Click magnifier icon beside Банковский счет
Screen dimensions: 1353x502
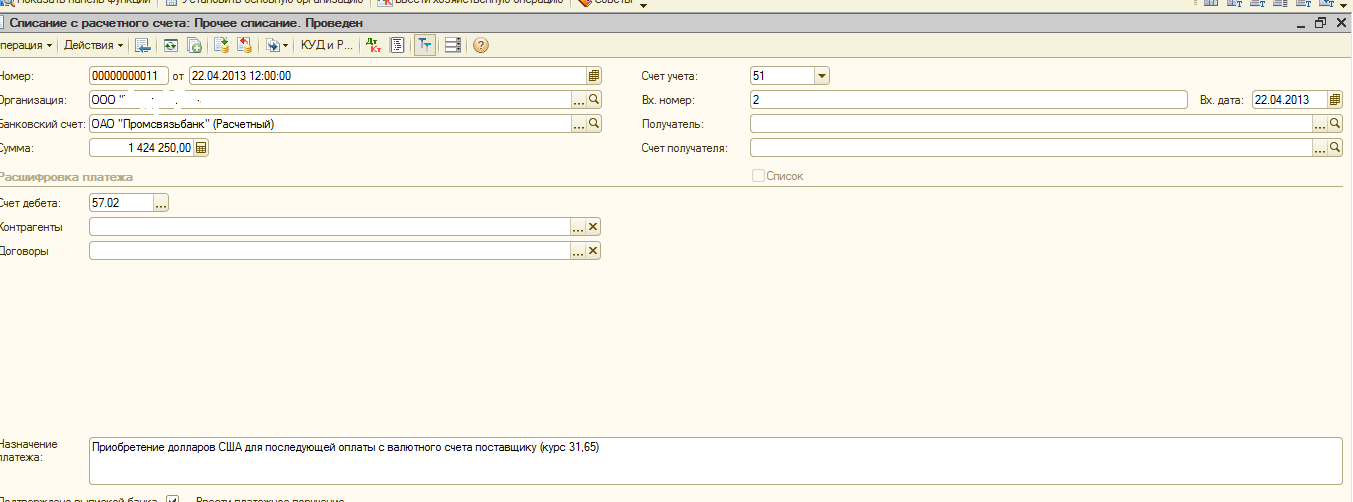coord(594,124)
